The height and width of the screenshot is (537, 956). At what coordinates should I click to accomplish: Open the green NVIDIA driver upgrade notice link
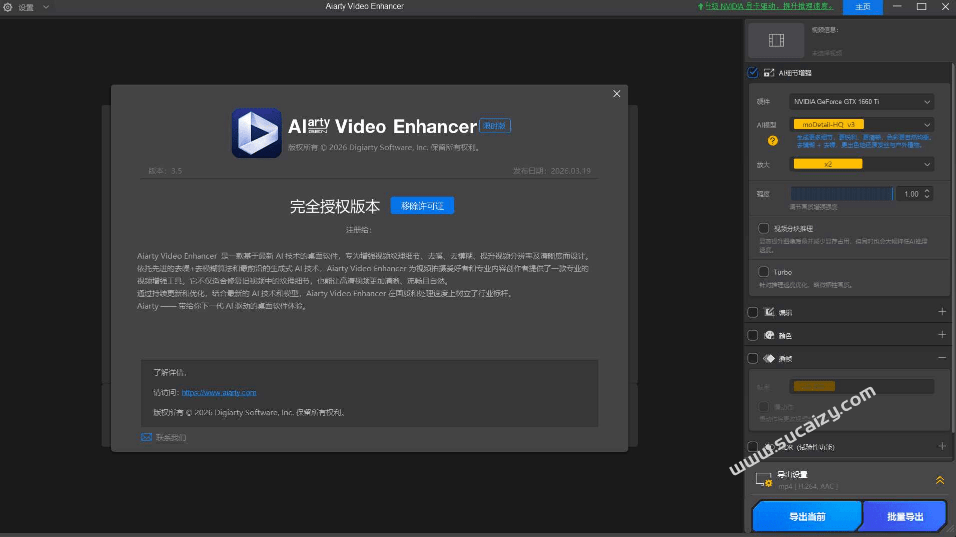click(x=765, y=6)
